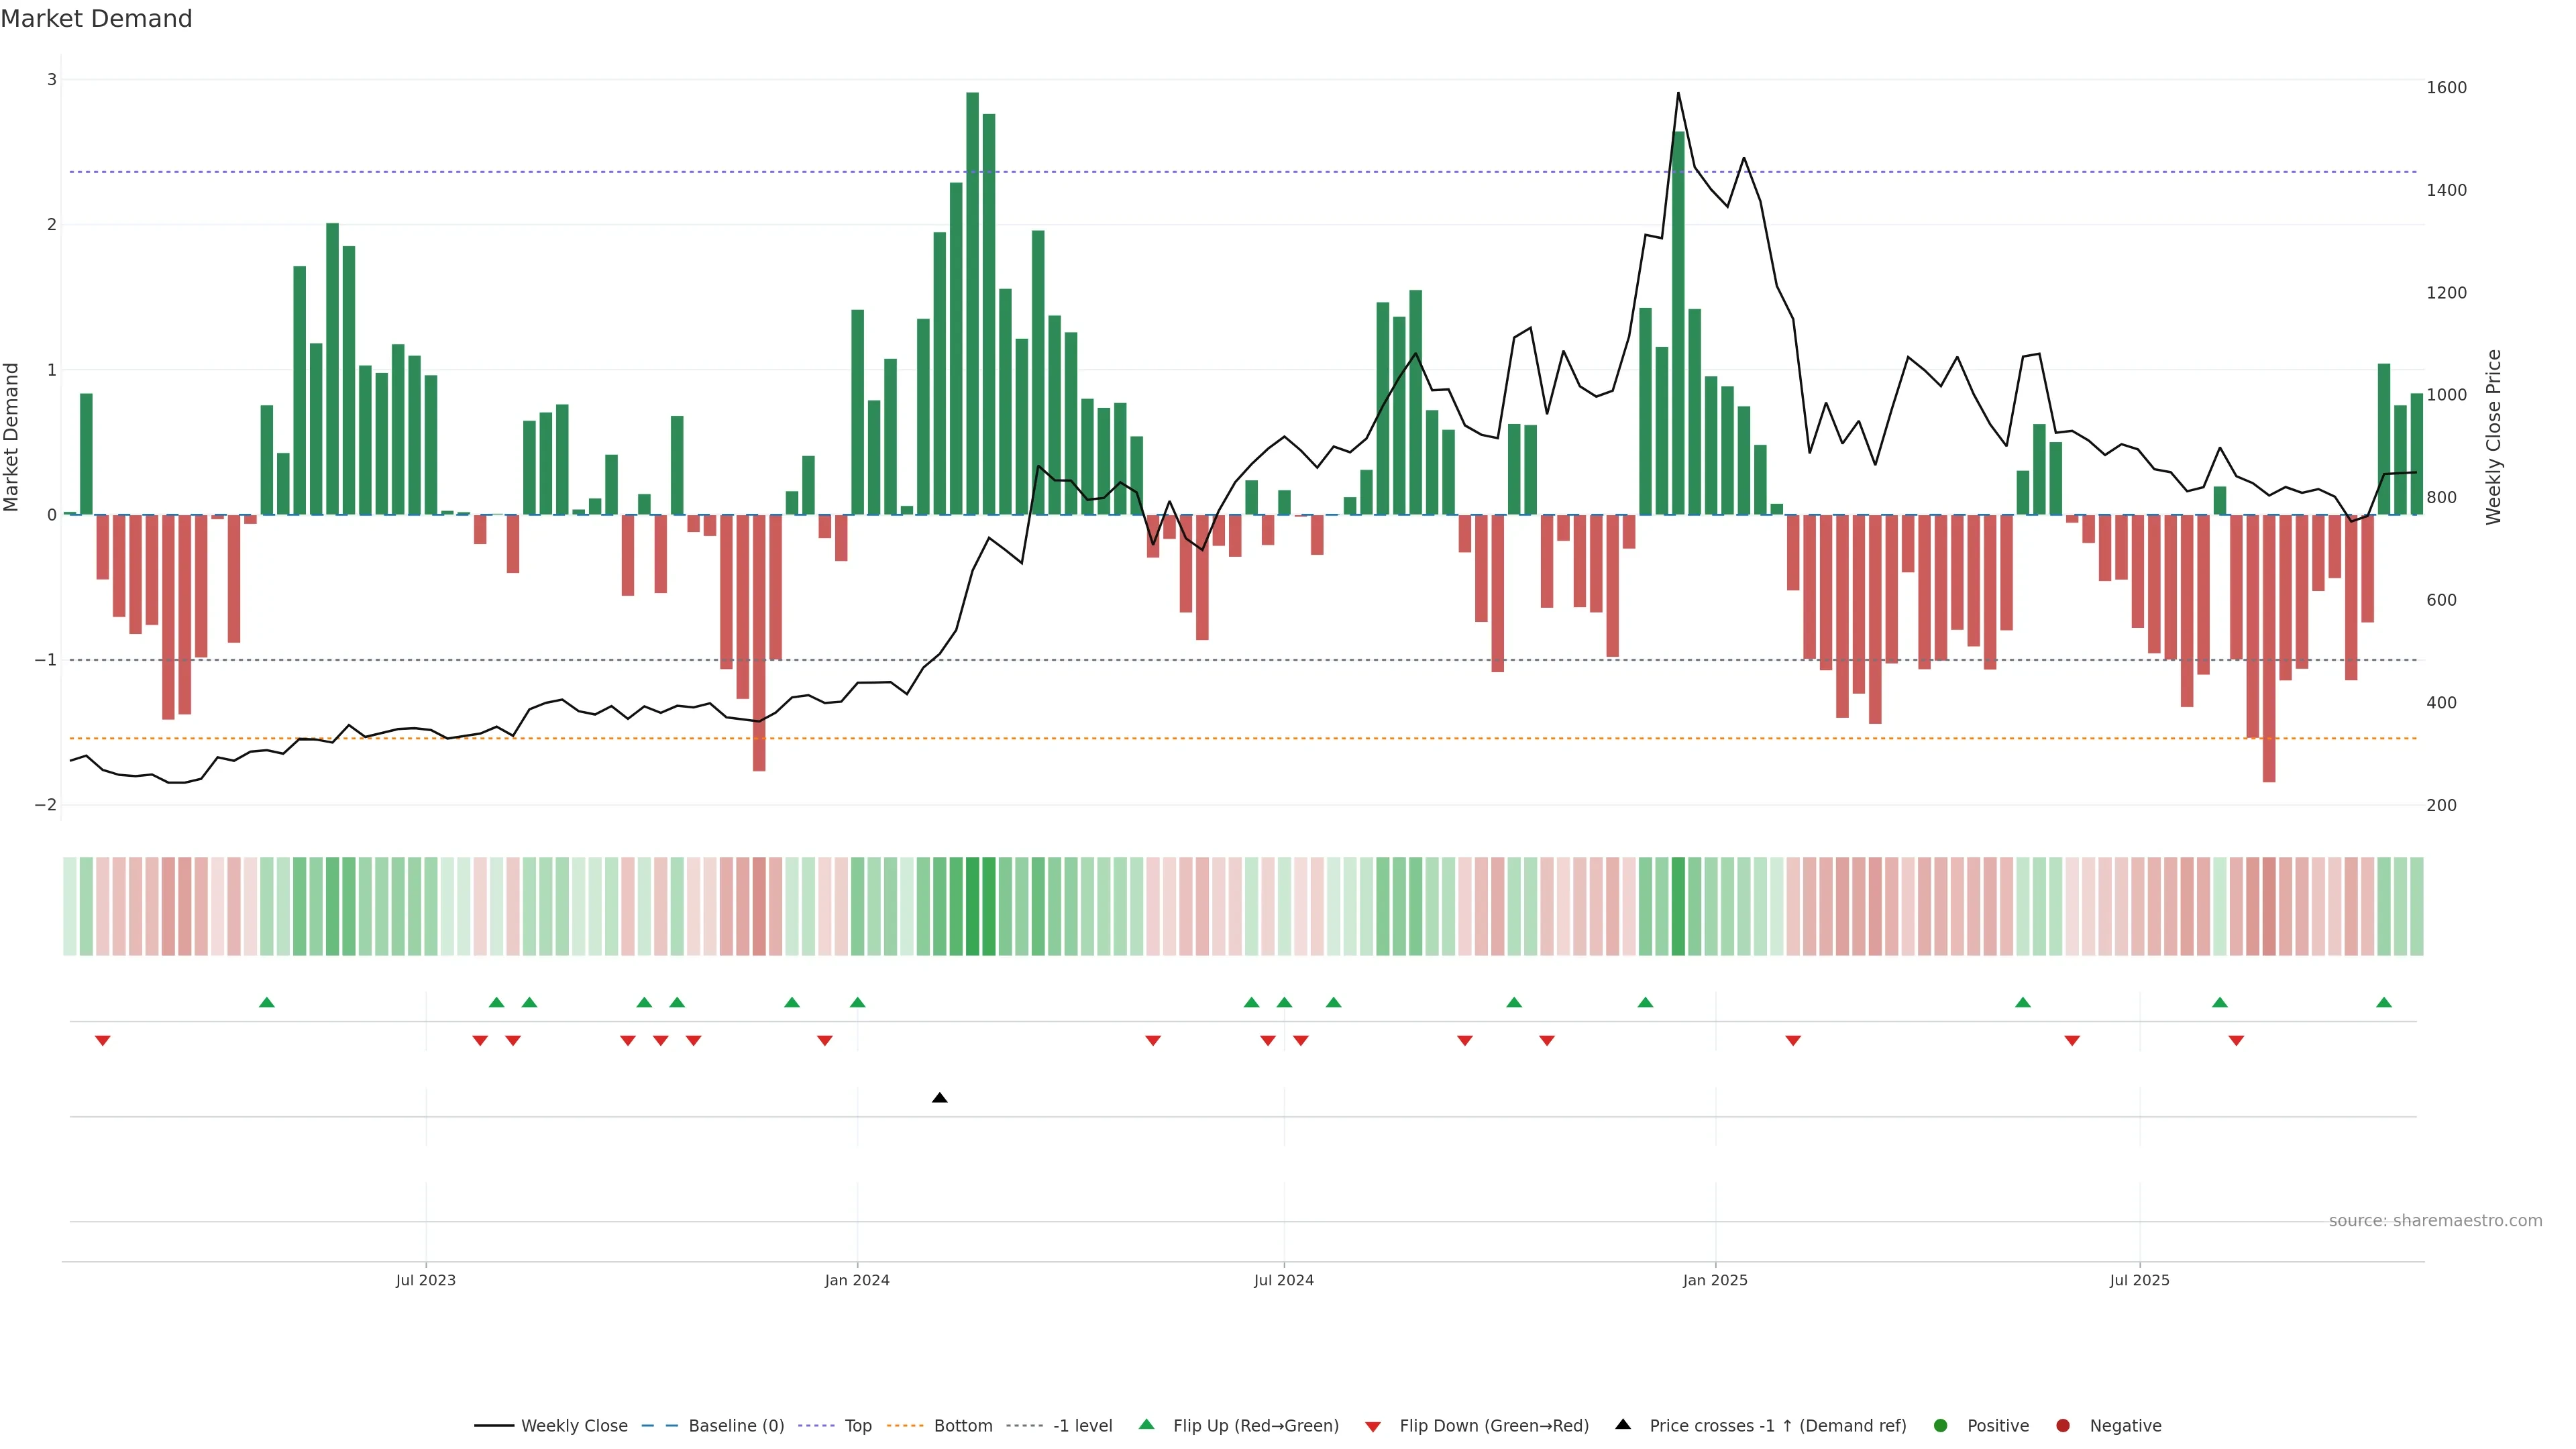The height and width of the screenshot is (1449, 2576).
Task: Click the last green flip-up marker at far right
Action: pos(2383,1002)
